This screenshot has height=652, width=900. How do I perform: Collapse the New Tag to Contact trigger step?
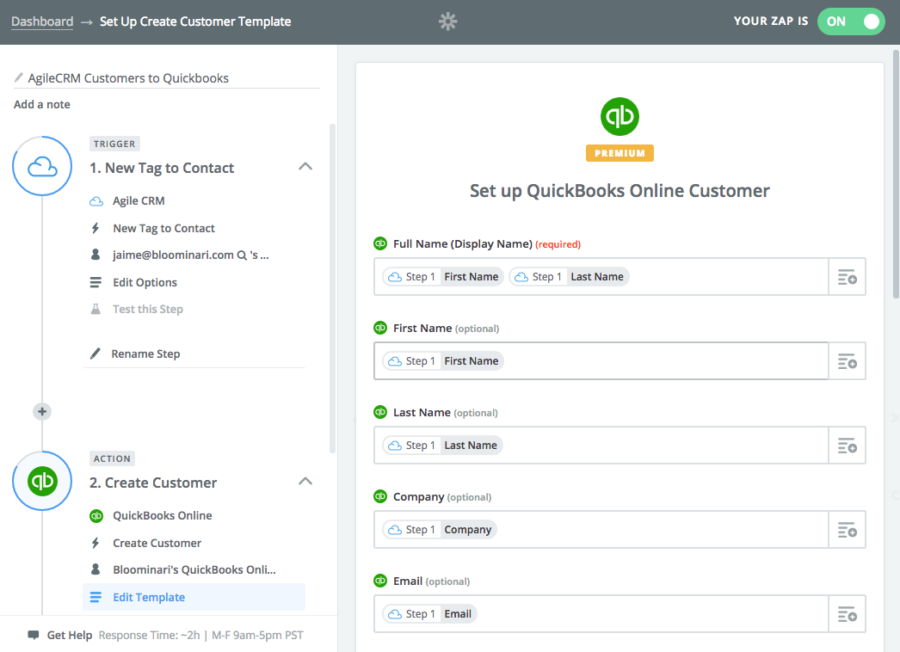tap(305, 167)
